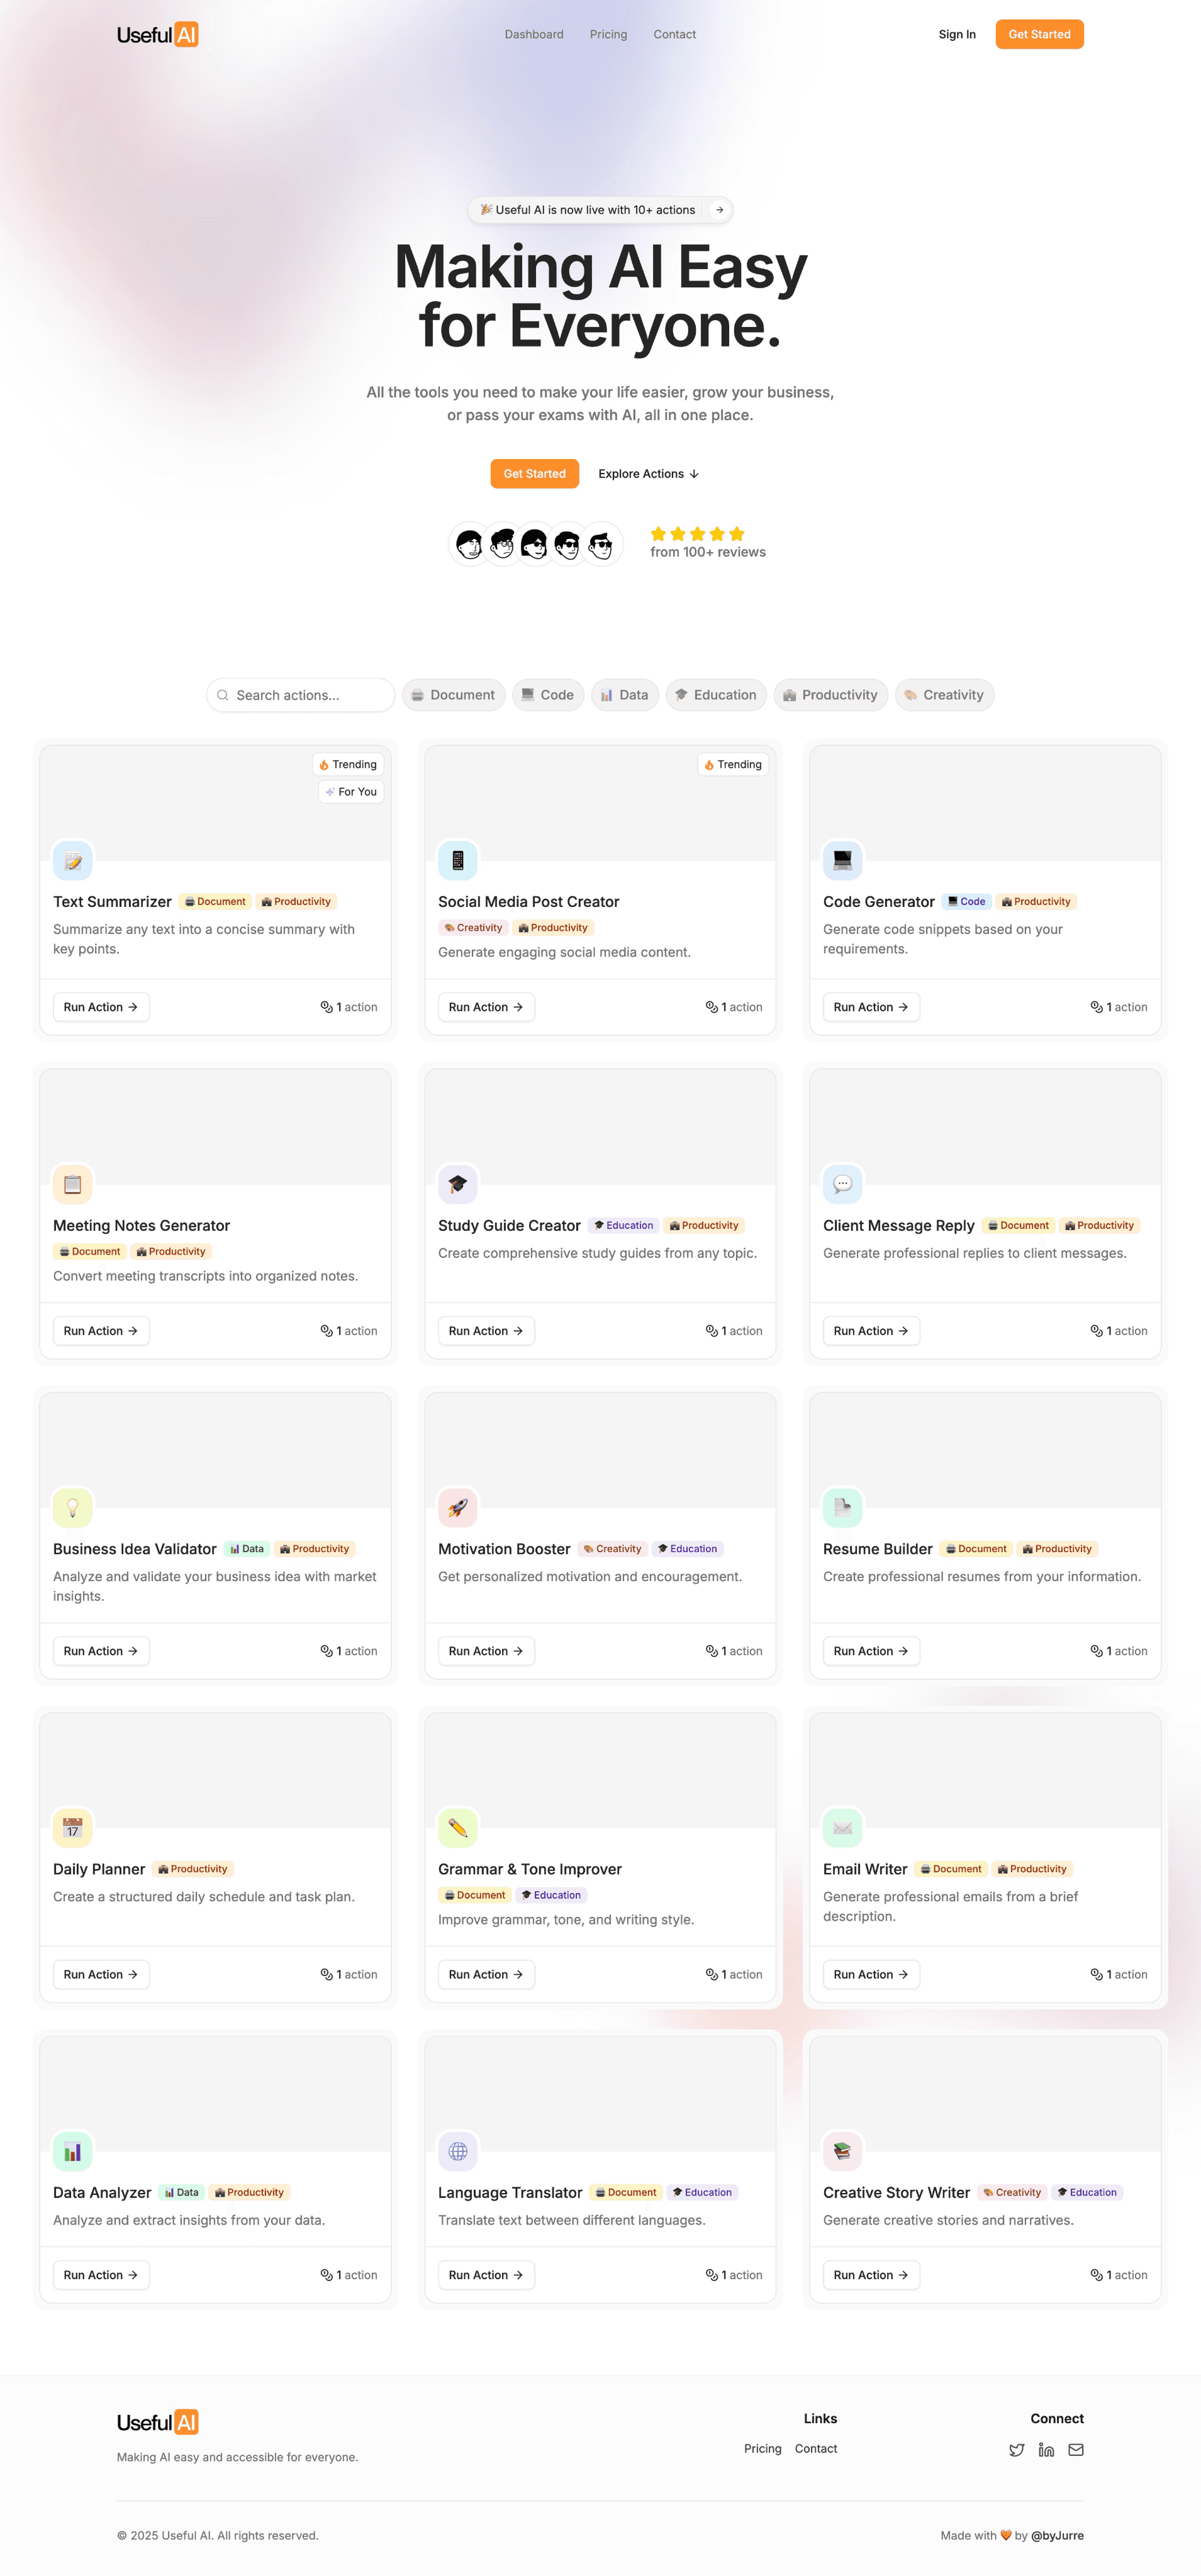Click the Grammar & Tone Improver pencil icon

tap(458, 1827)
